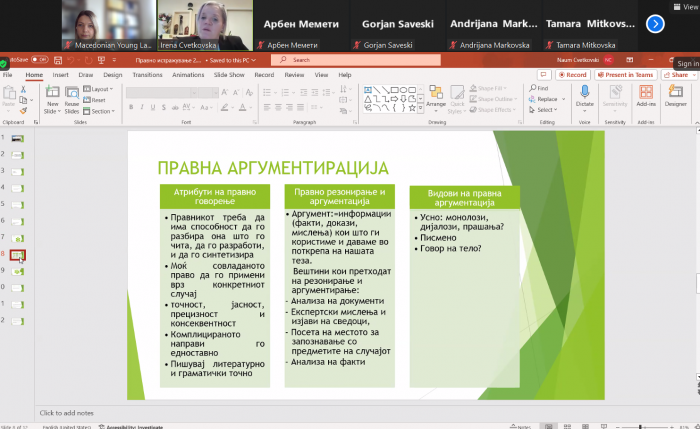Open the Transitions tab
This screenshot has width=700, height=429.
click(147, 74)
